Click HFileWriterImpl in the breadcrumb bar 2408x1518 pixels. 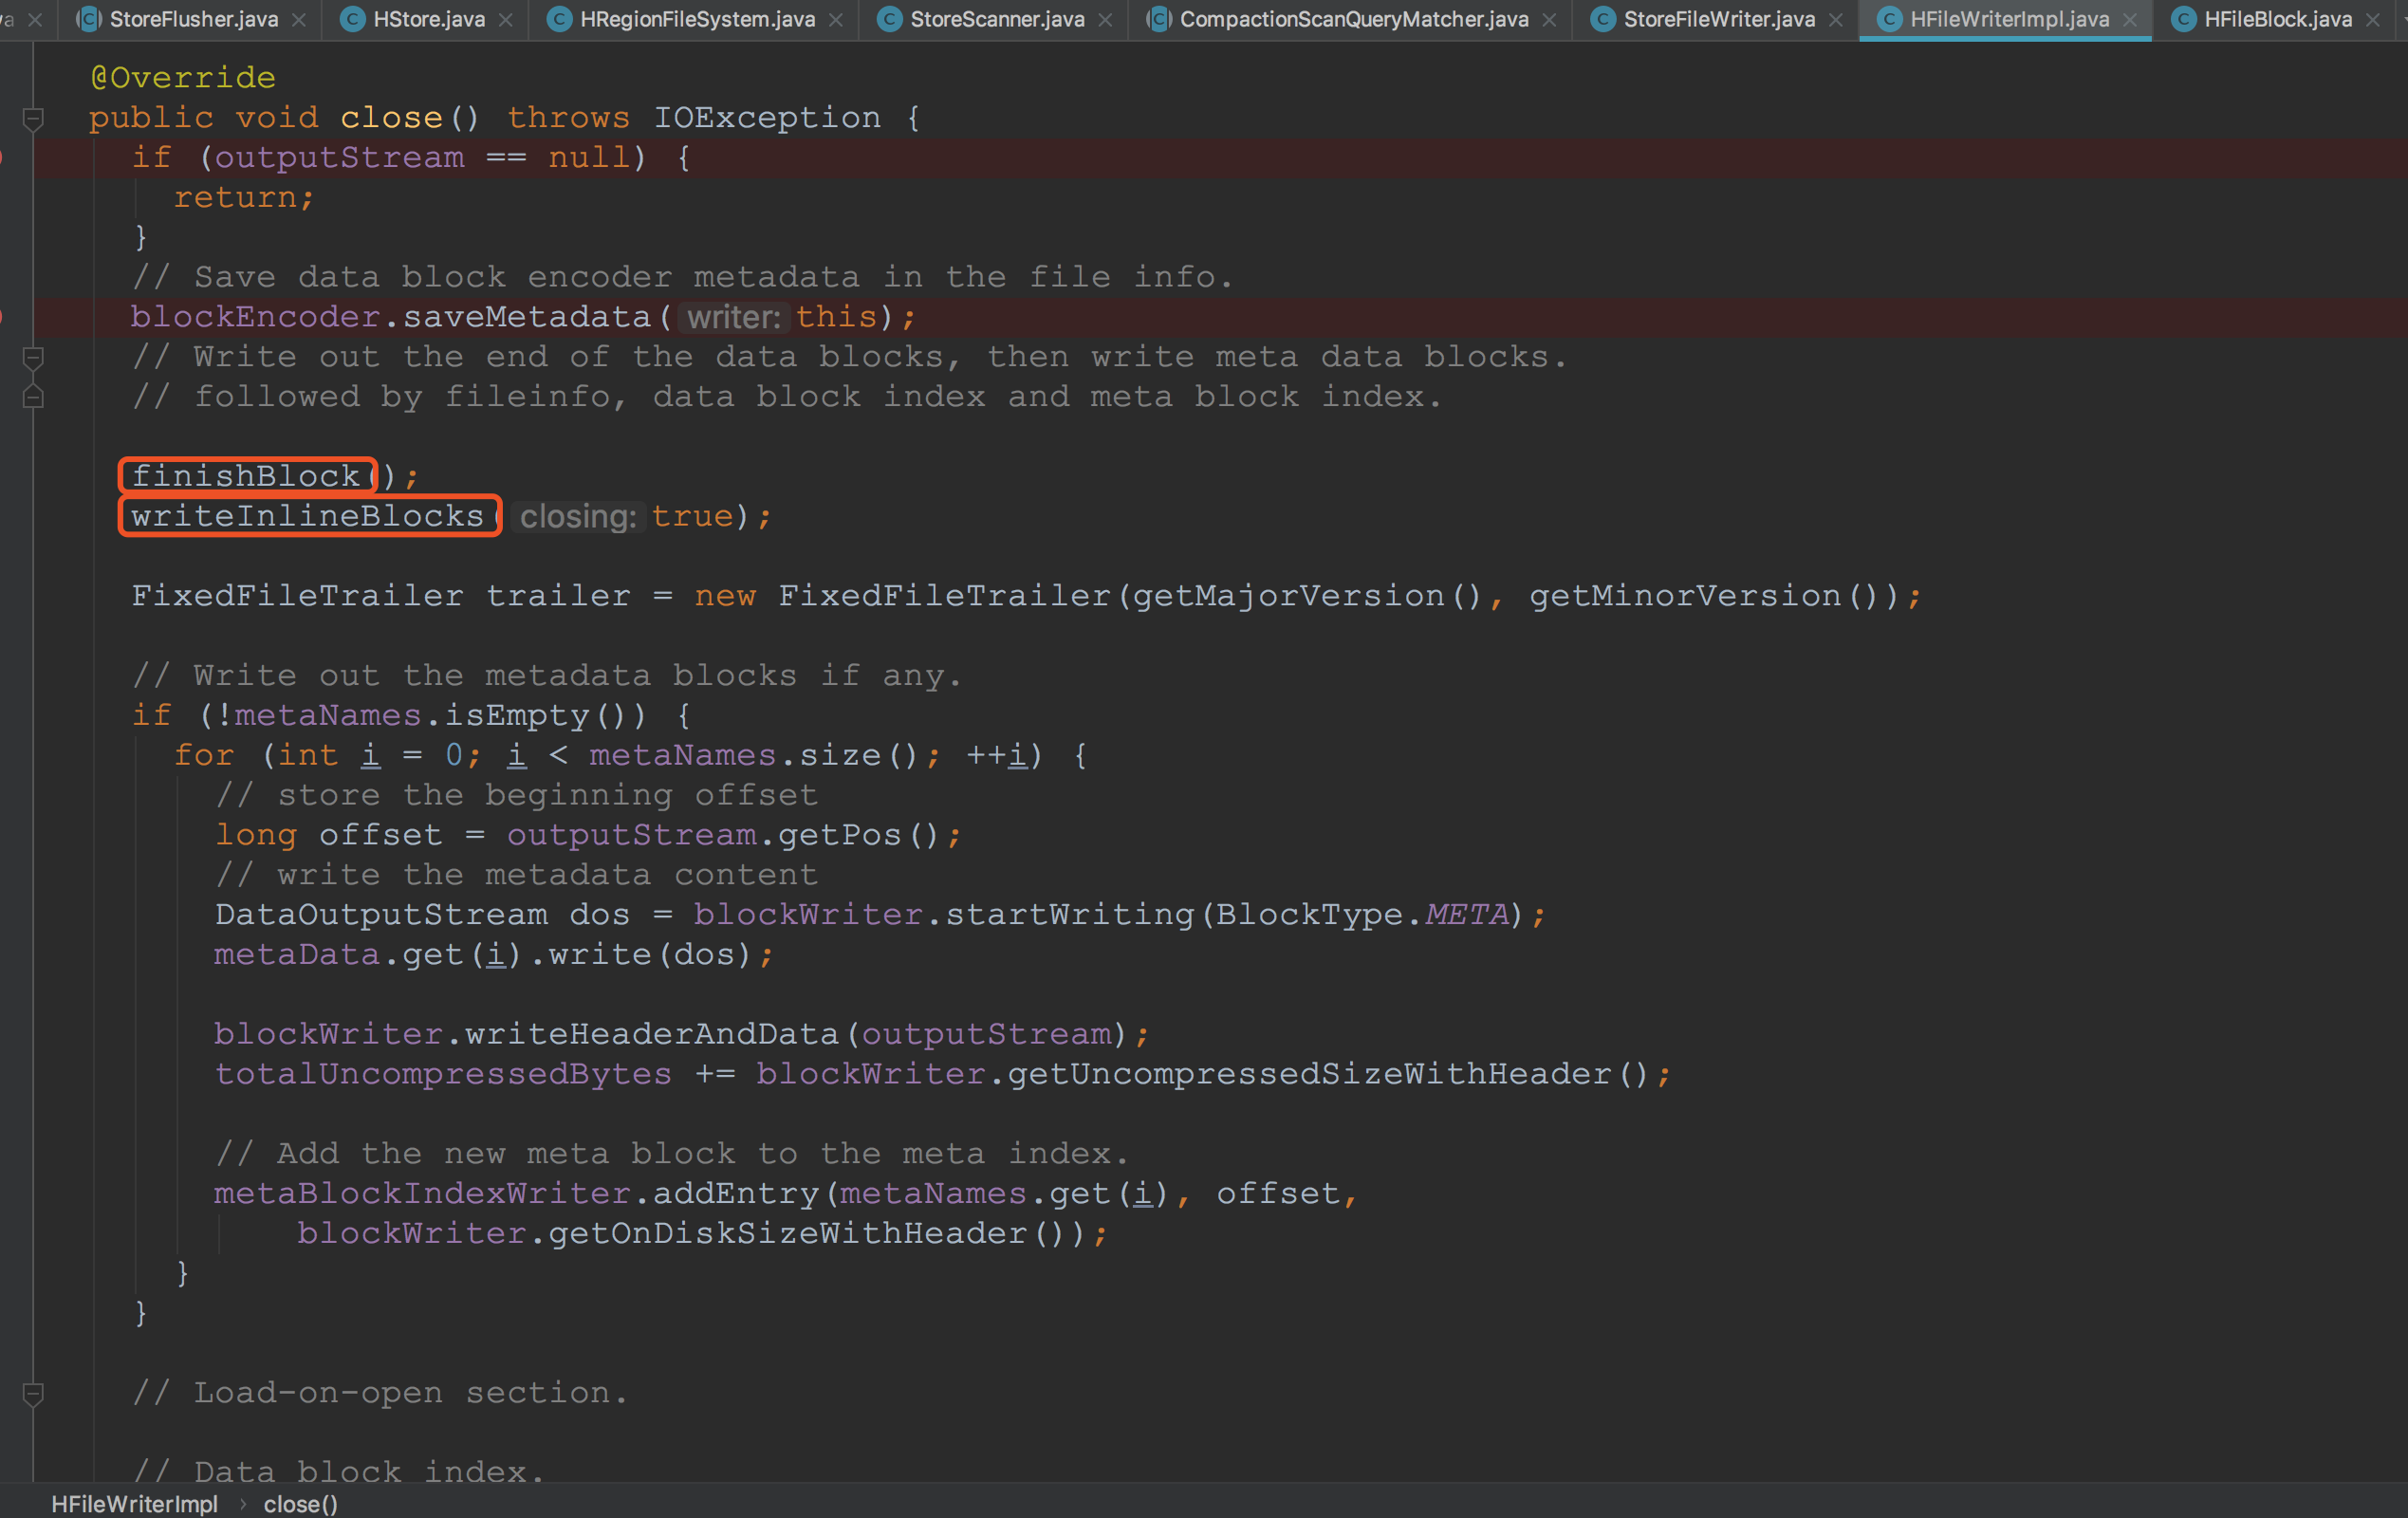134,1503
